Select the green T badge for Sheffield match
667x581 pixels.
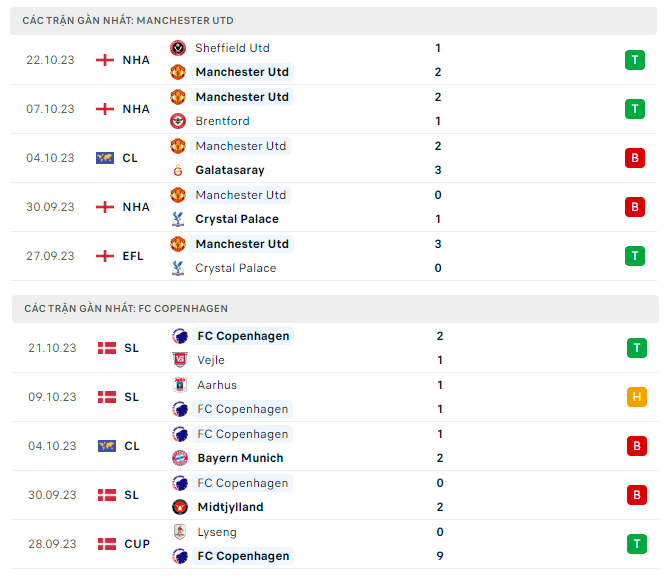(x=634, y=60)
